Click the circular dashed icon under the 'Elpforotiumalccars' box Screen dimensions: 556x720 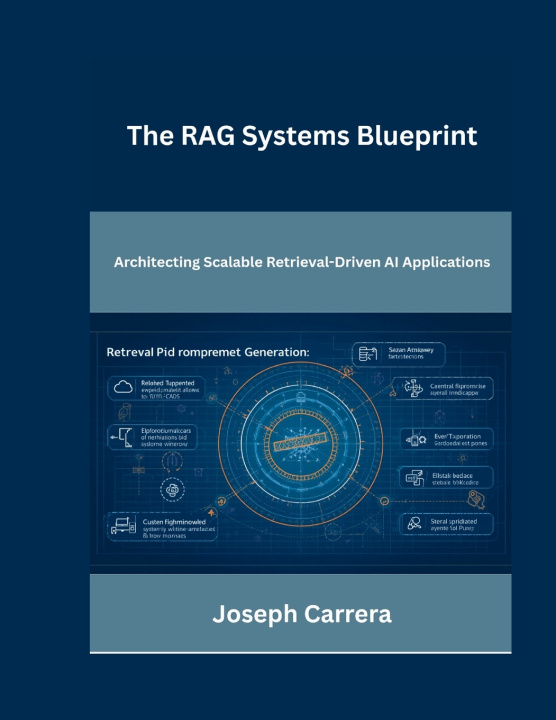[172, 490]
